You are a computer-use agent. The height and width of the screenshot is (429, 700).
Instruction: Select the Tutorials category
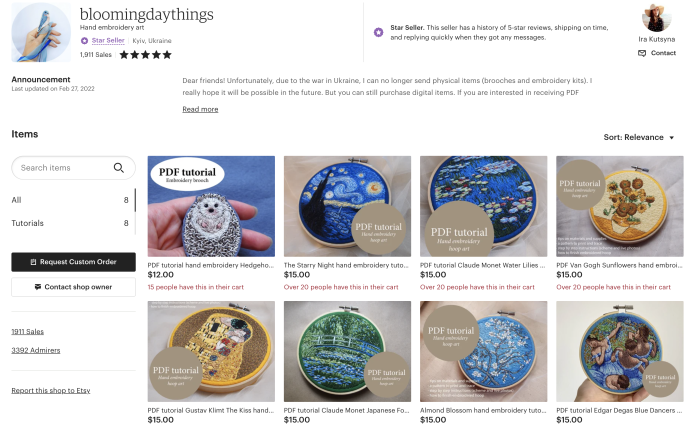pyautogui.click(x=70, y=223)
